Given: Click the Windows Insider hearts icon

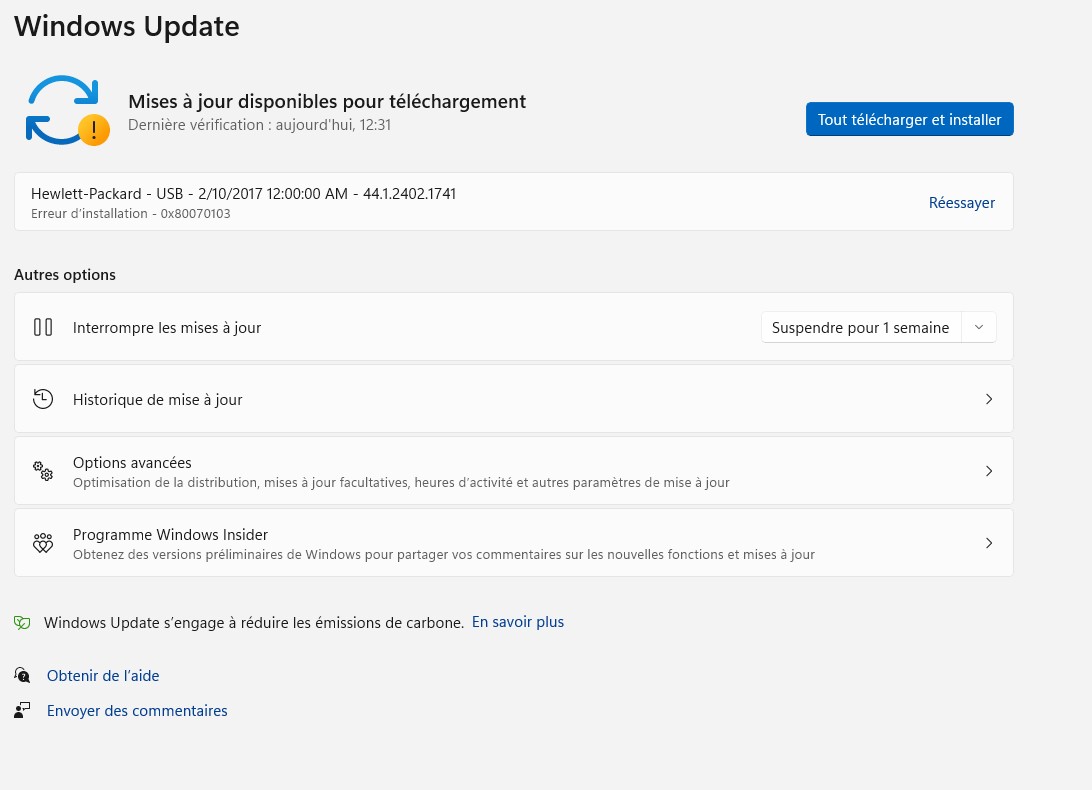Looking at the screenshot, I should (x=42, y=543).
